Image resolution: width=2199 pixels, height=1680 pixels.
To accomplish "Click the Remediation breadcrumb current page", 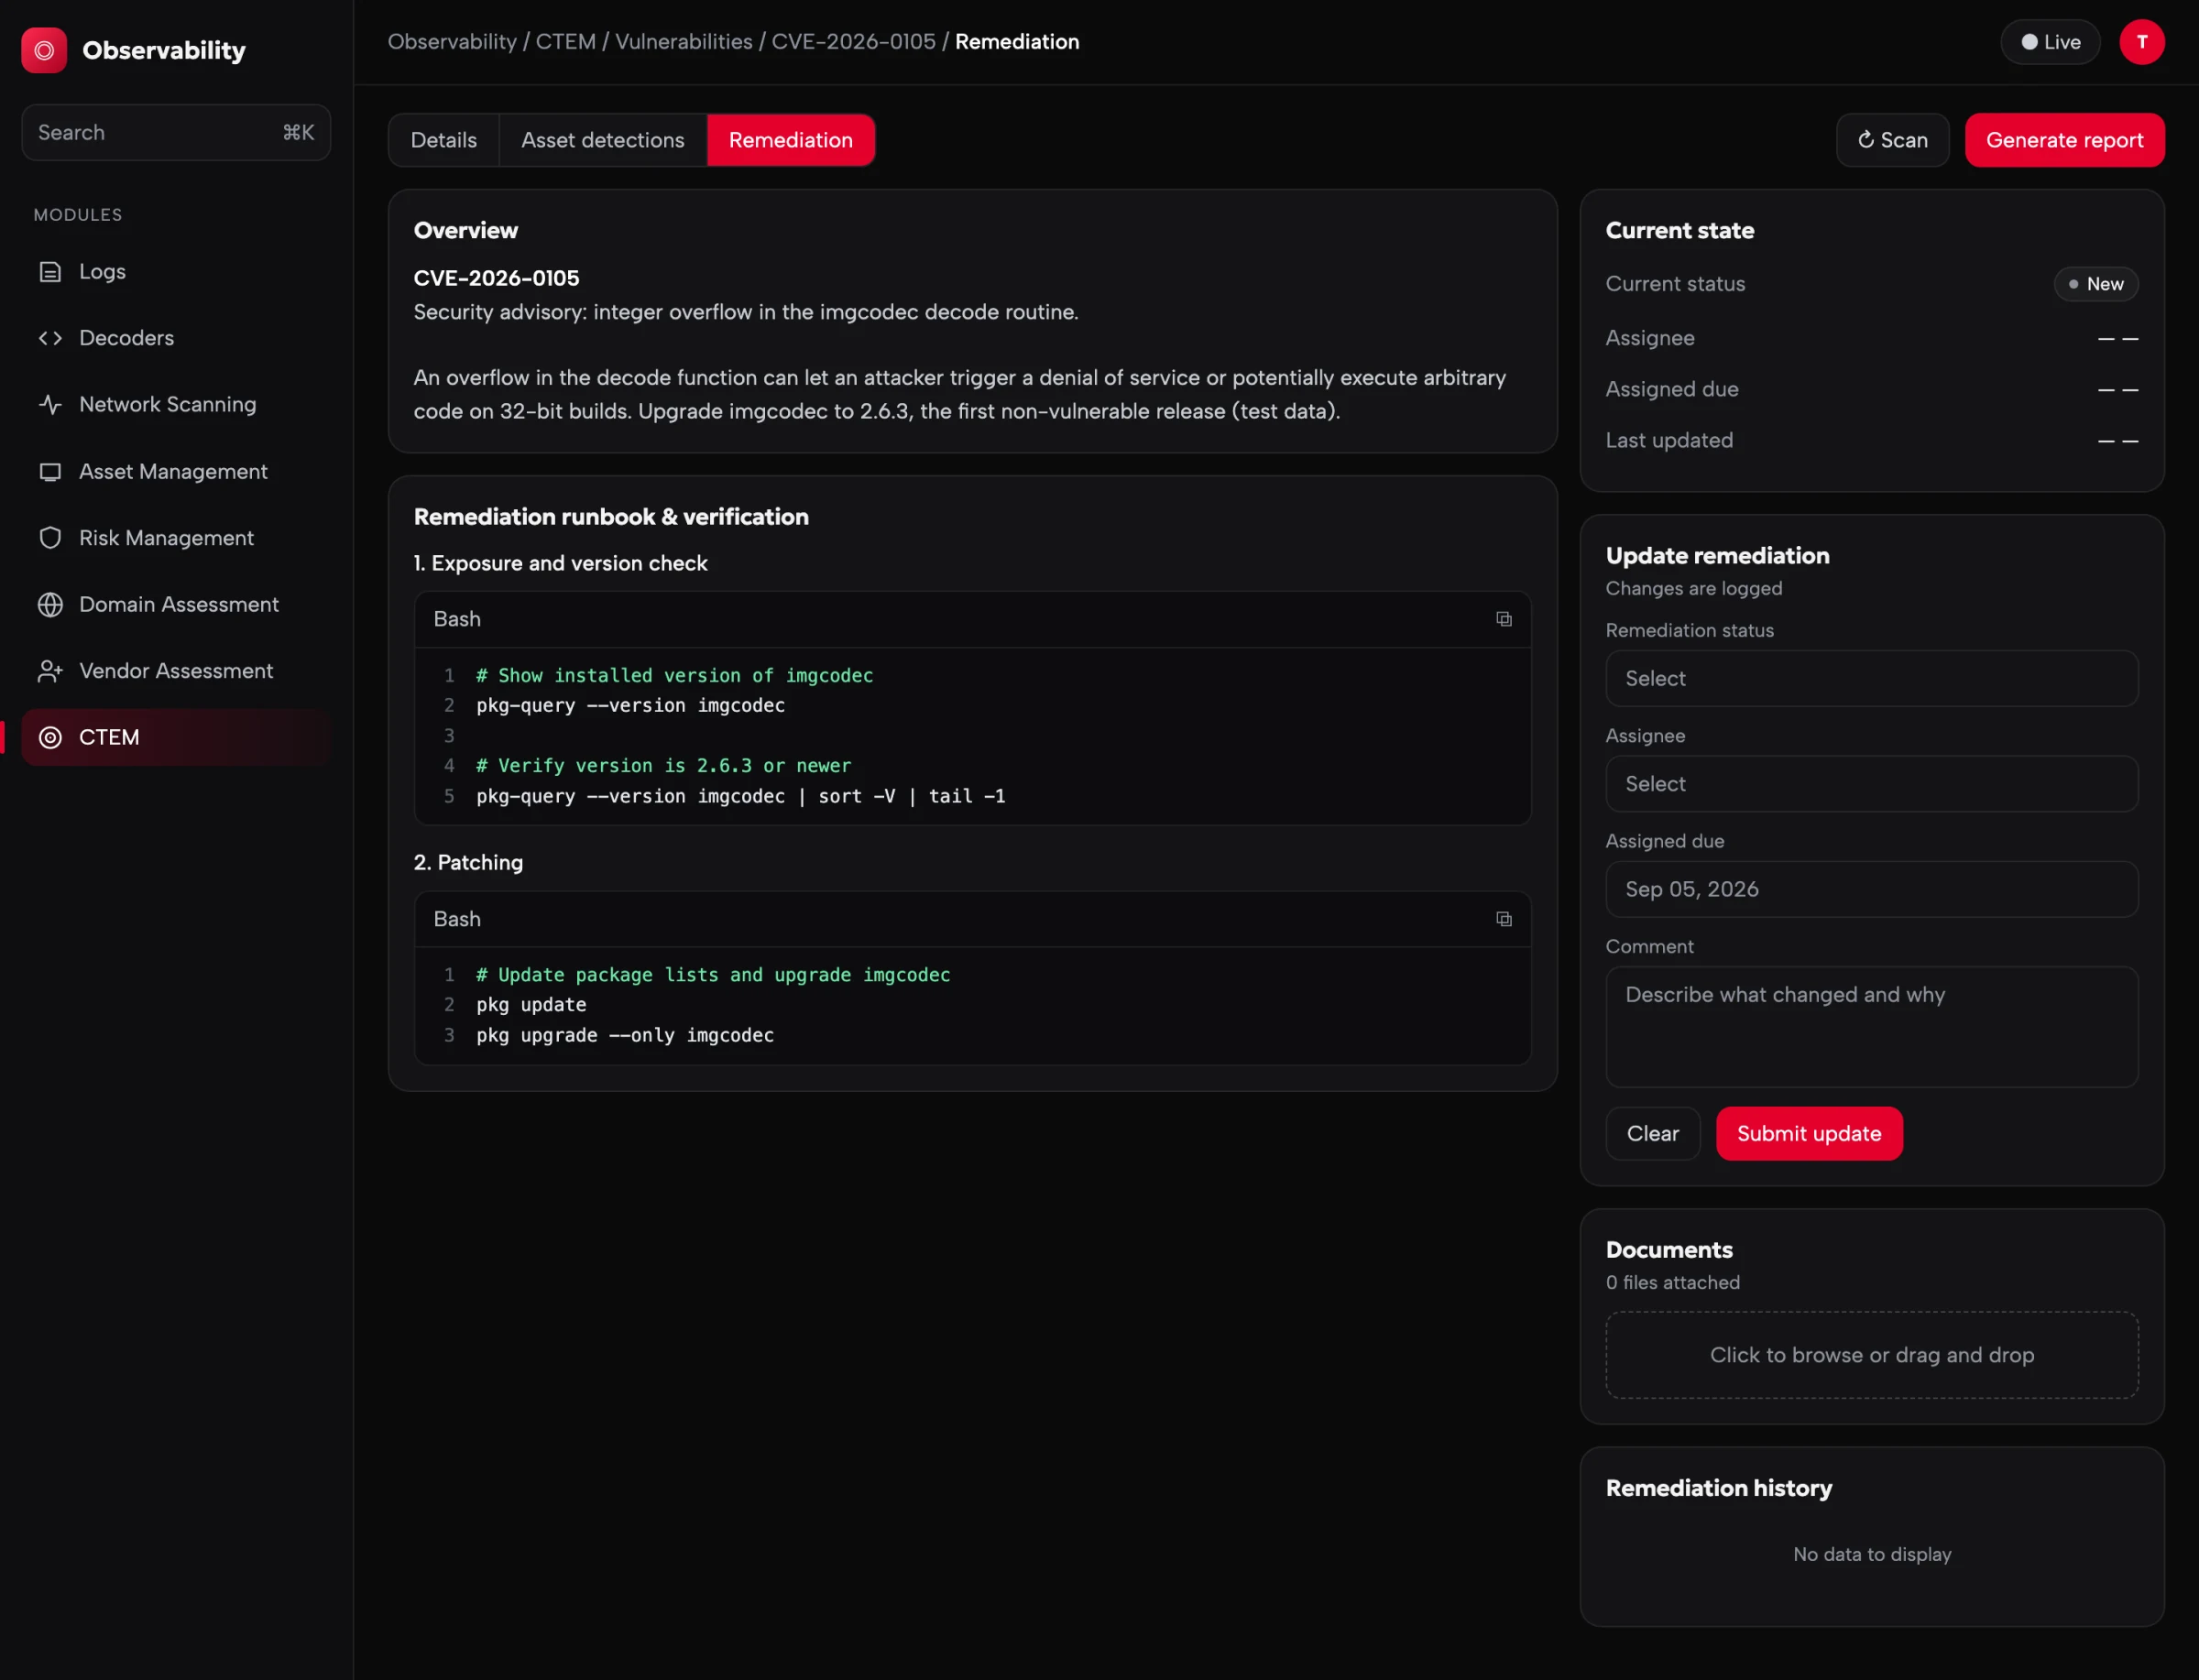I will pyautogui.click(x=1016, y=42).
